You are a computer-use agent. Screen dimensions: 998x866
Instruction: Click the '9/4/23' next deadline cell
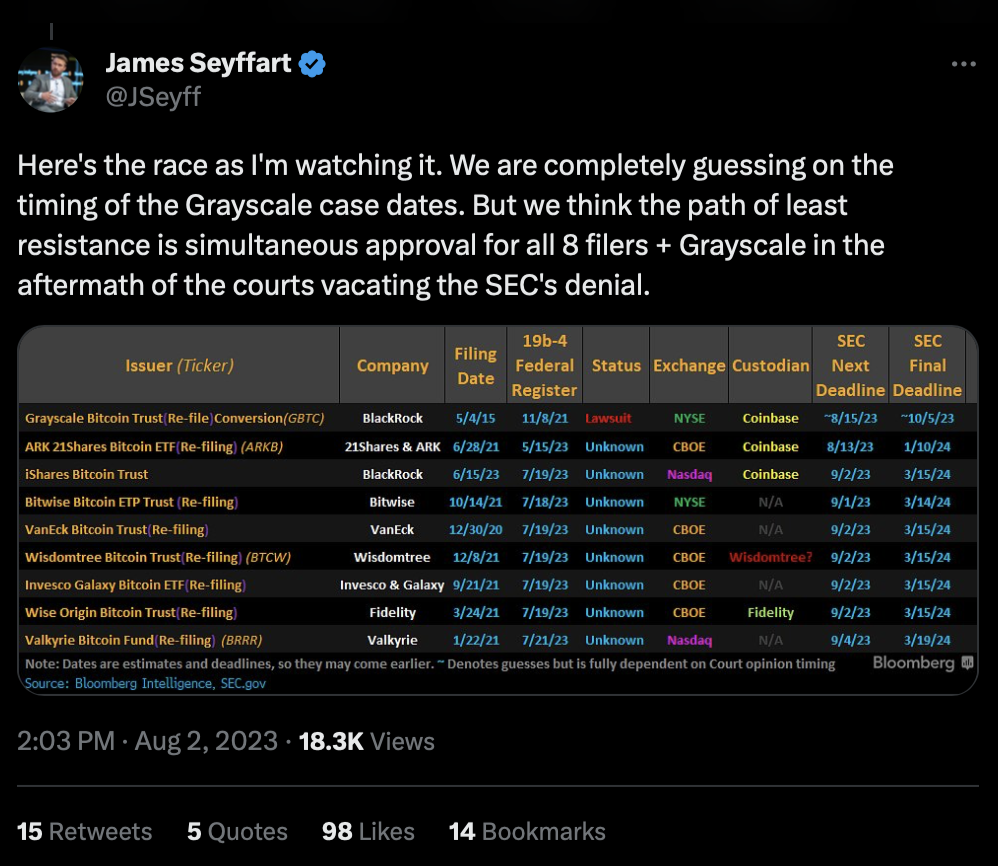point(850,640)
